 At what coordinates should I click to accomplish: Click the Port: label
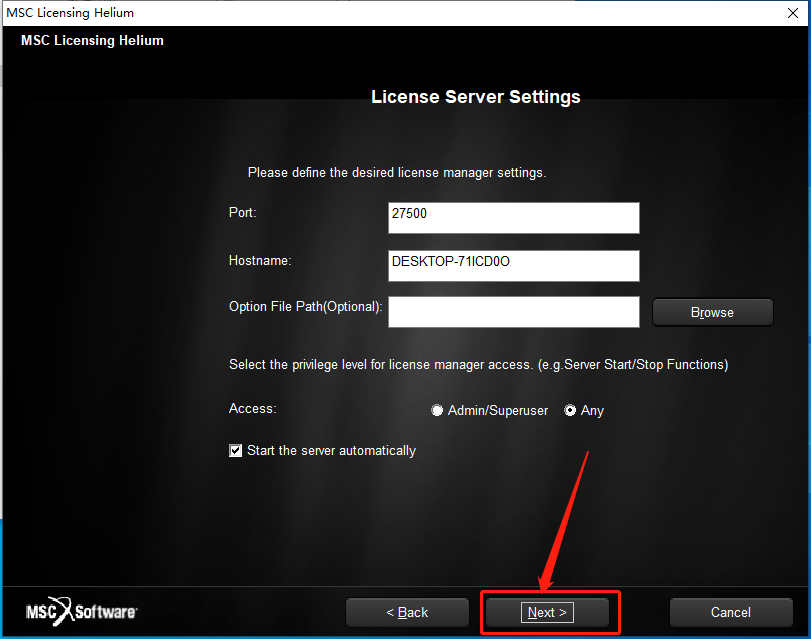(243, 213)
